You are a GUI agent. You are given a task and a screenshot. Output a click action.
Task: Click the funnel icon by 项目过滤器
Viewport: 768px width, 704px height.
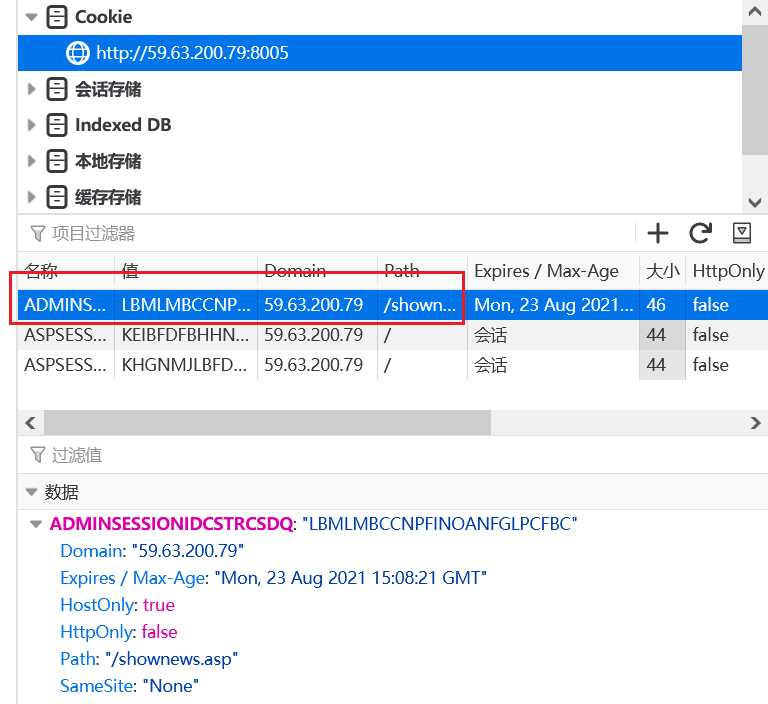point(38,234)
